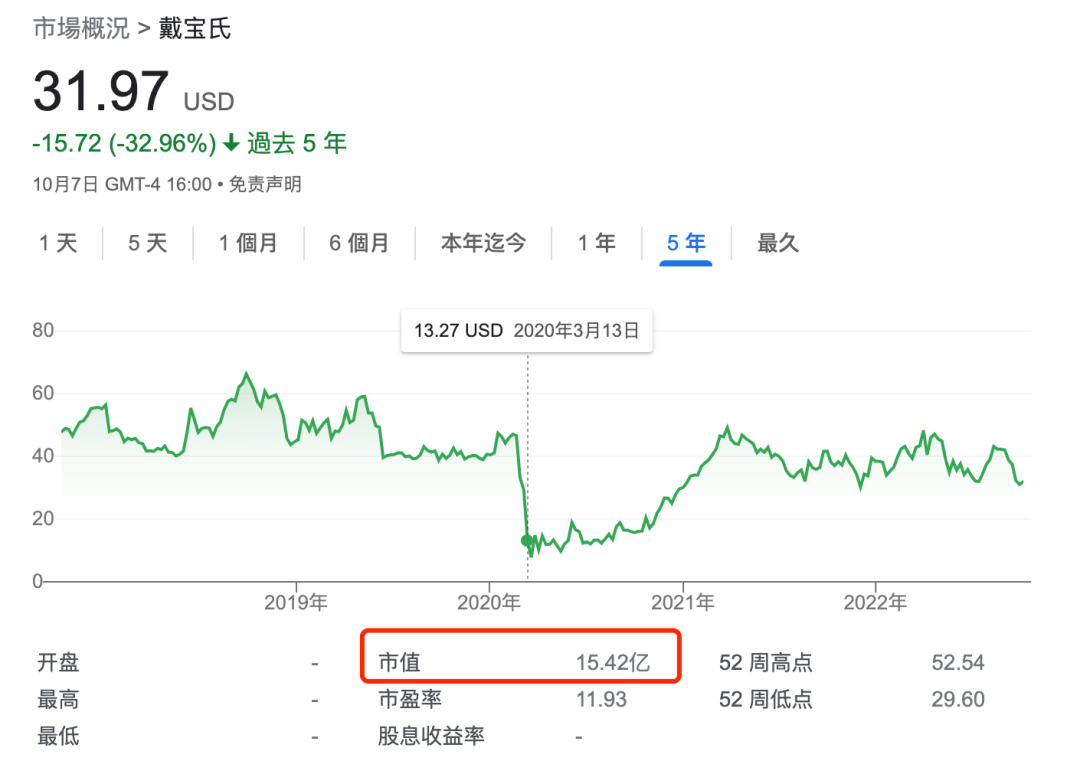Click the green data point on chart
Screen dimensions: 1080x761
tap(528, 541)
